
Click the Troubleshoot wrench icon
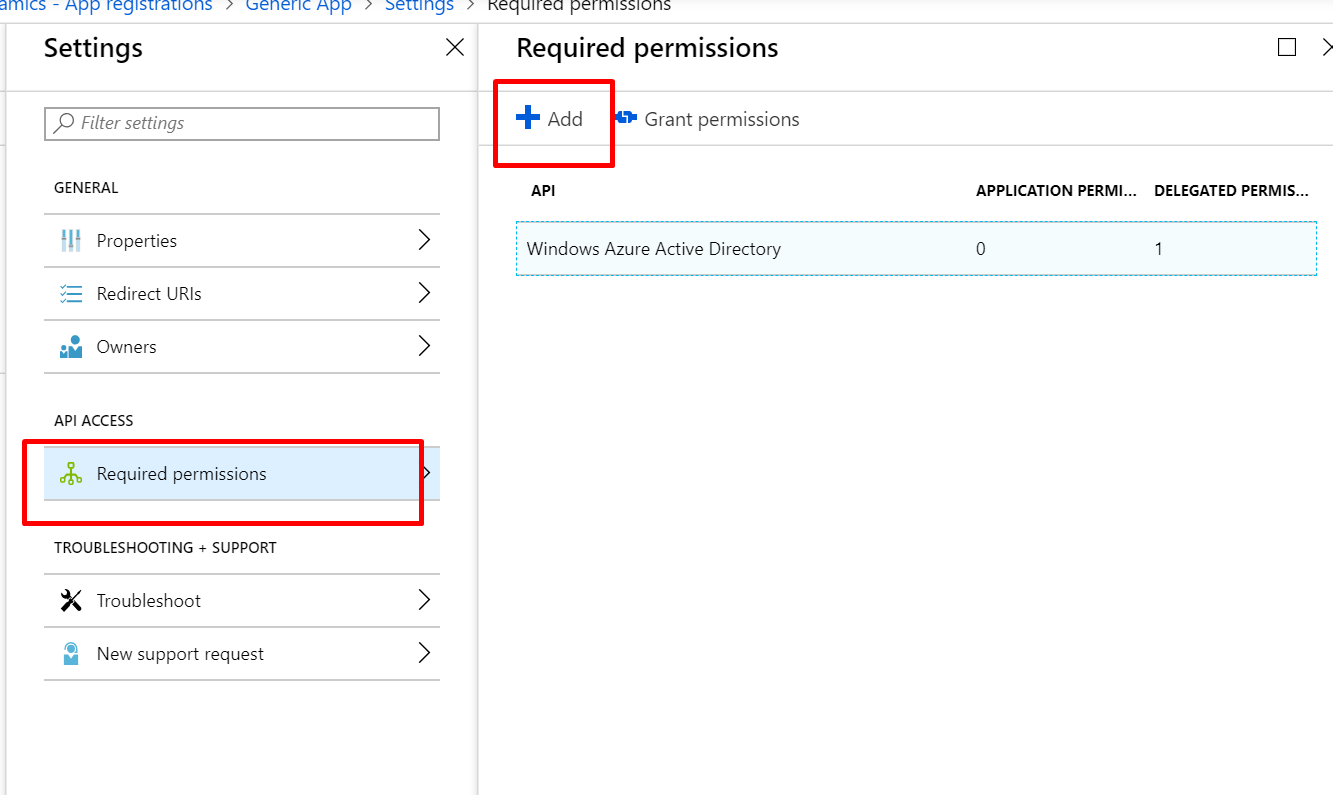coord(71,601)
